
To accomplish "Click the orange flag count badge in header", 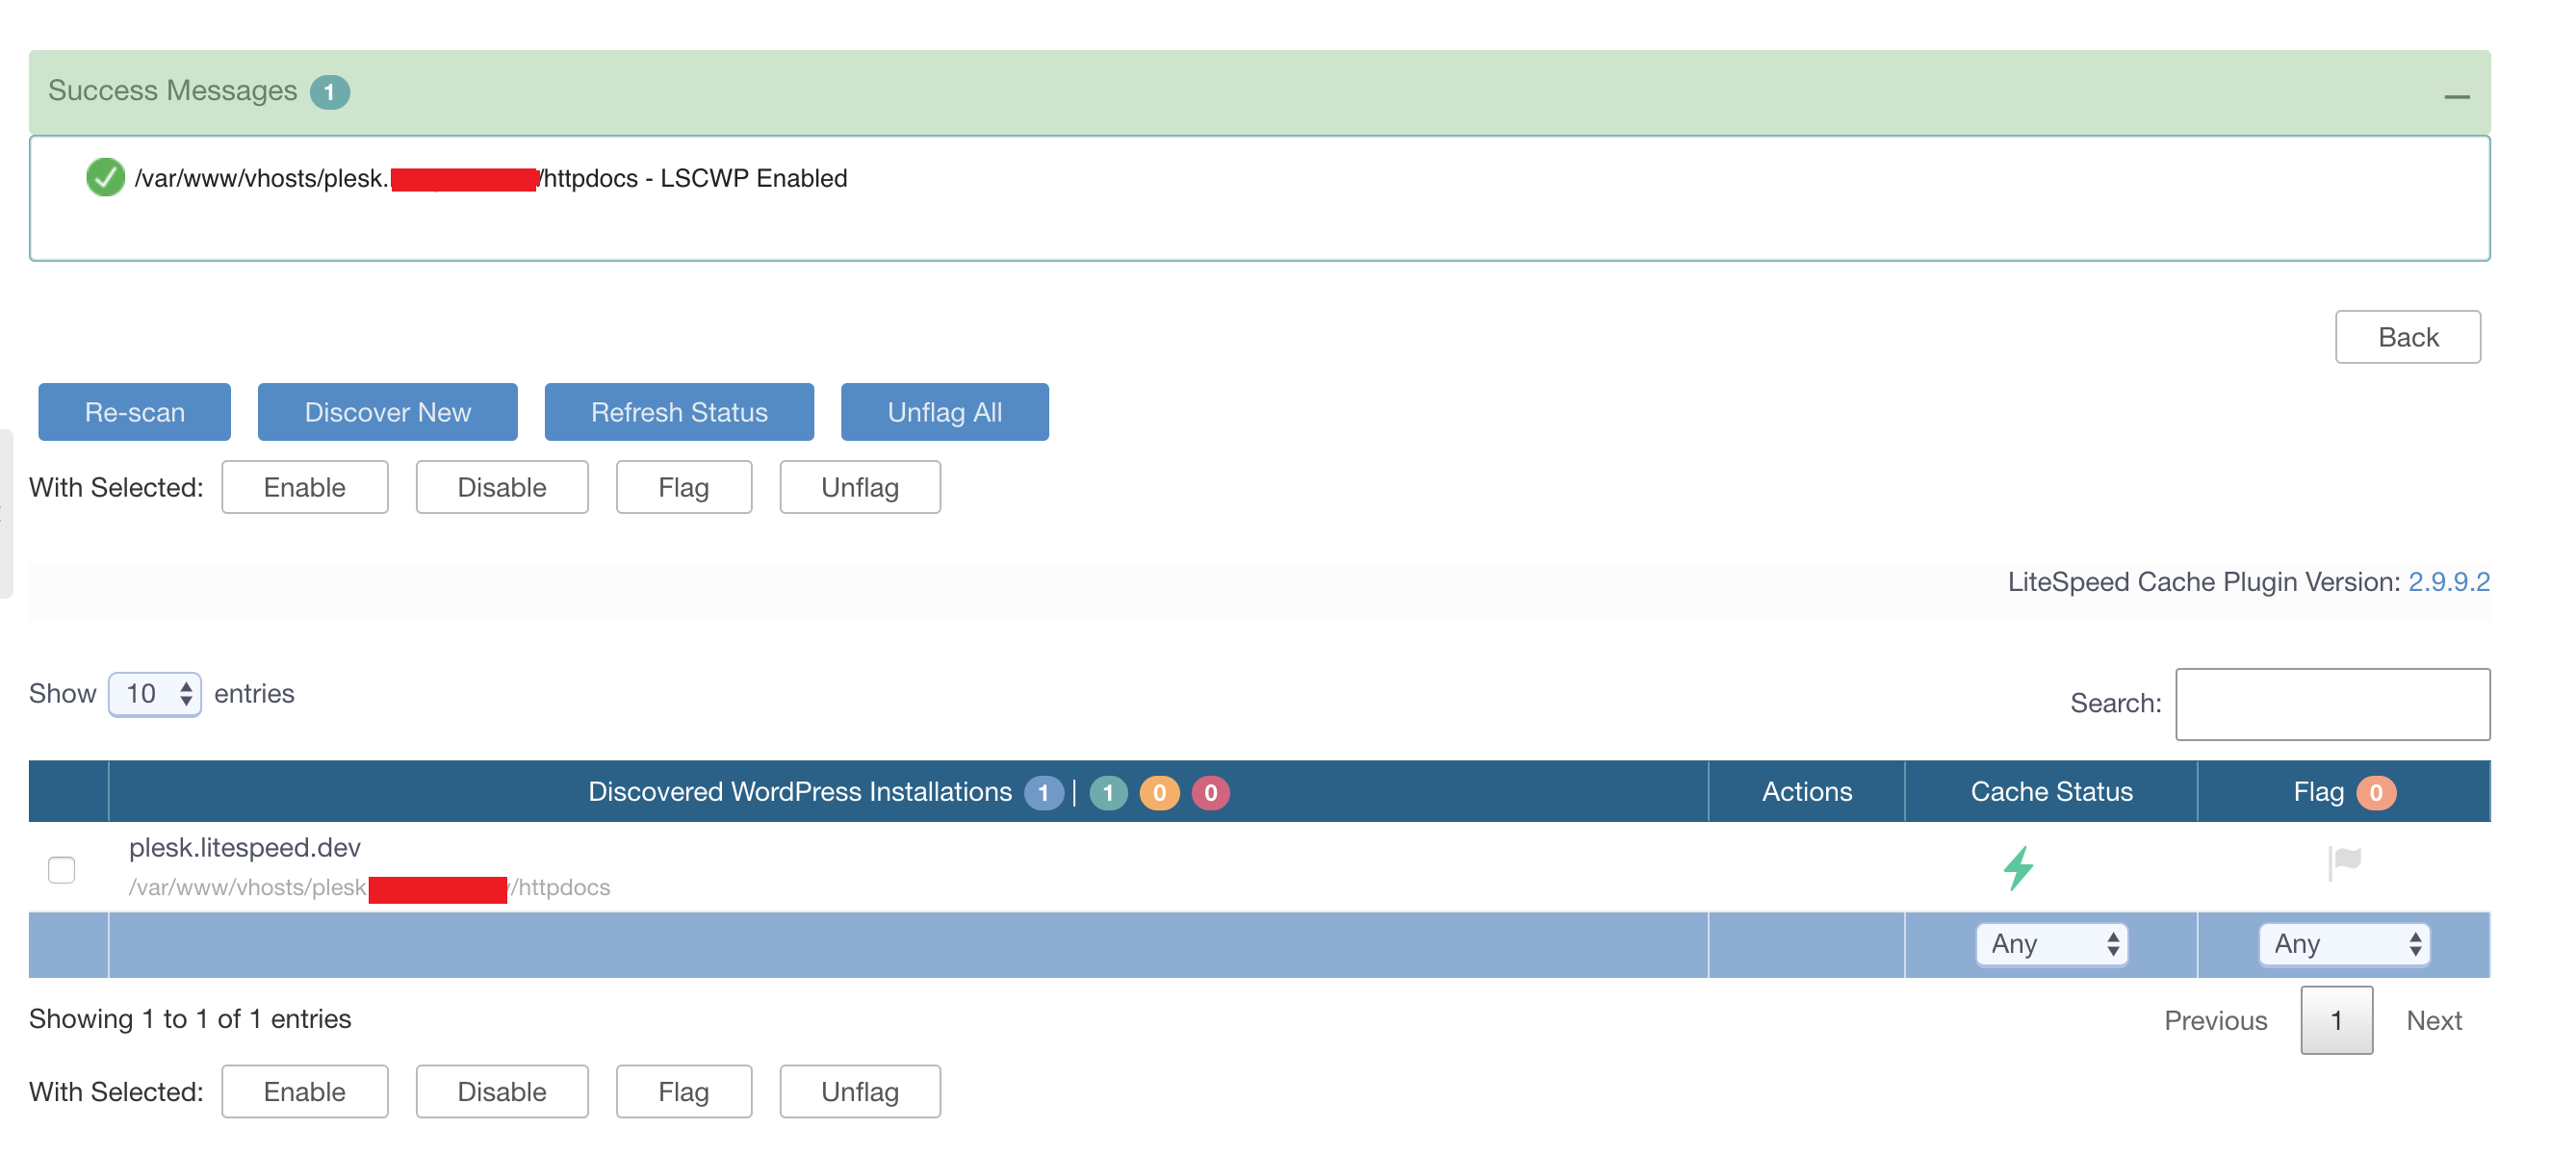I will coord(2375,792).
